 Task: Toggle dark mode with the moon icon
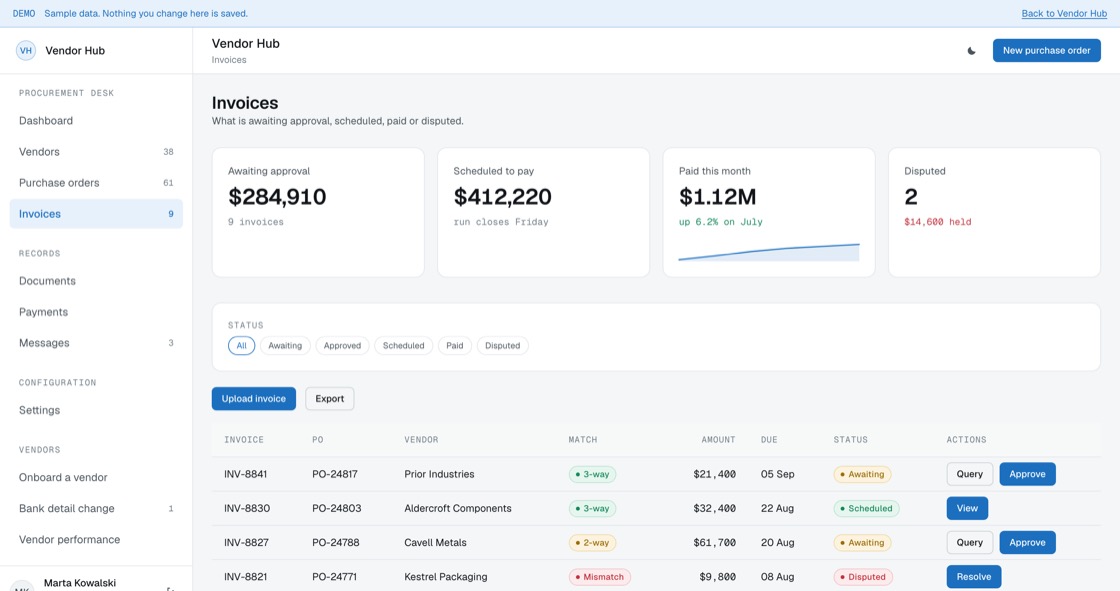pos(971,51)
